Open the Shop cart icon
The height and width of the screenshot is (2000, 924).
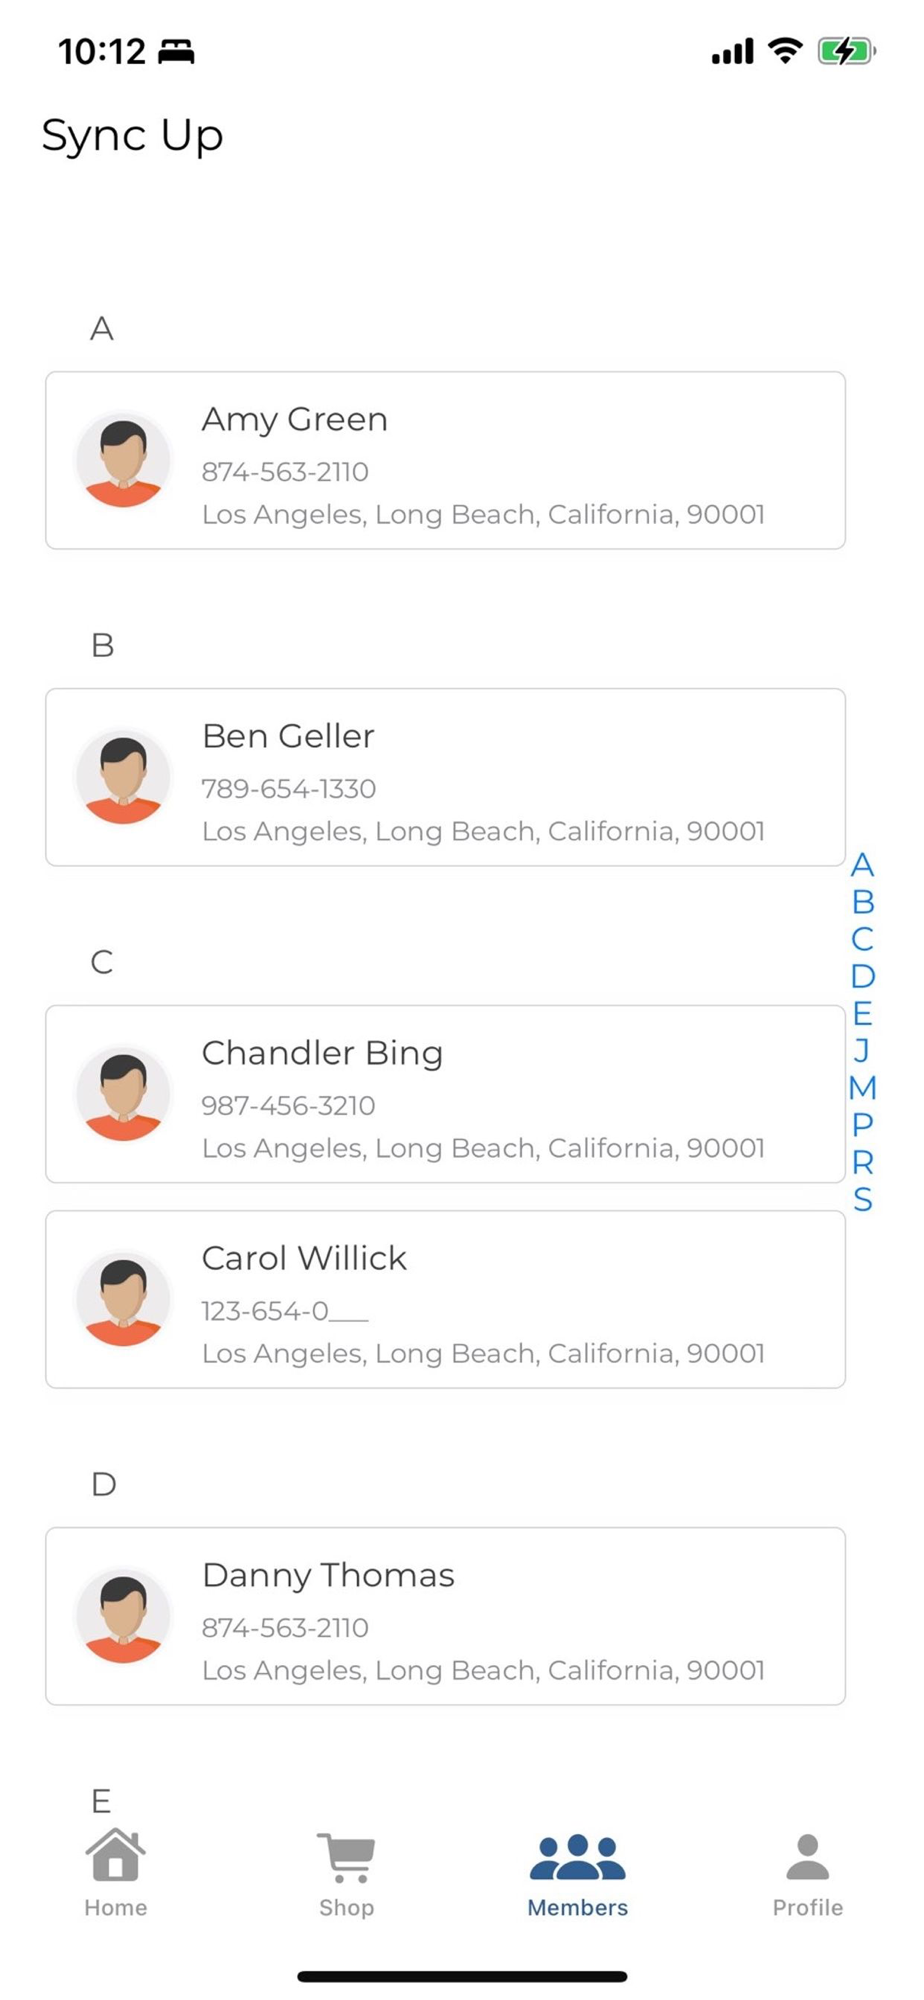tap(346, 1858)
